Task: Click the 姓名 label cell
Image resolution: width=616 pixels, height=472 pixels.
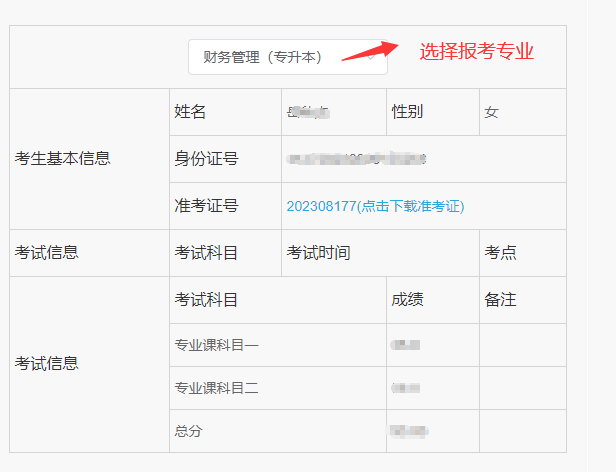Action: point(190,112)
